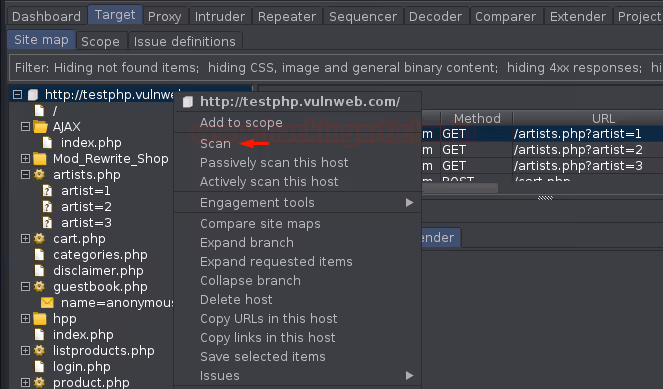Expand the product.php node
Viewport: 663px width, 389px height.
(25, 383)
